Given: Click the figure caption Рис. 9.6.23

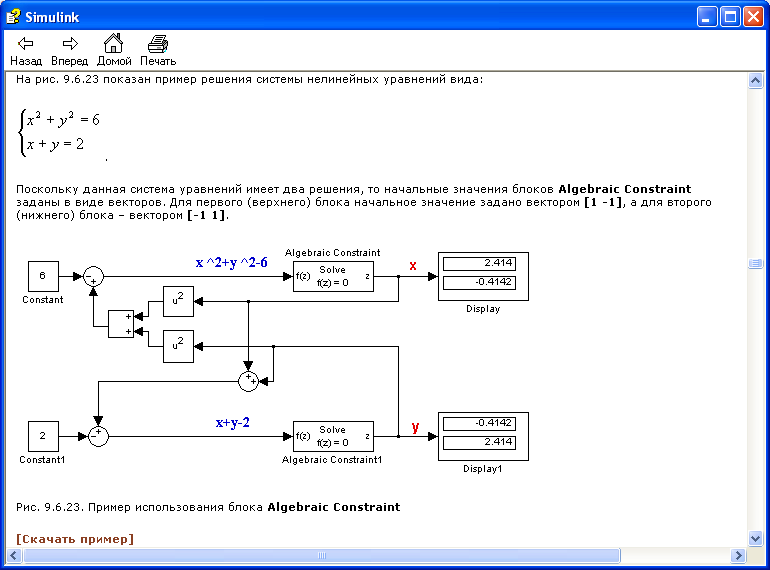Looking at the screenshot, I should point(208,507).
